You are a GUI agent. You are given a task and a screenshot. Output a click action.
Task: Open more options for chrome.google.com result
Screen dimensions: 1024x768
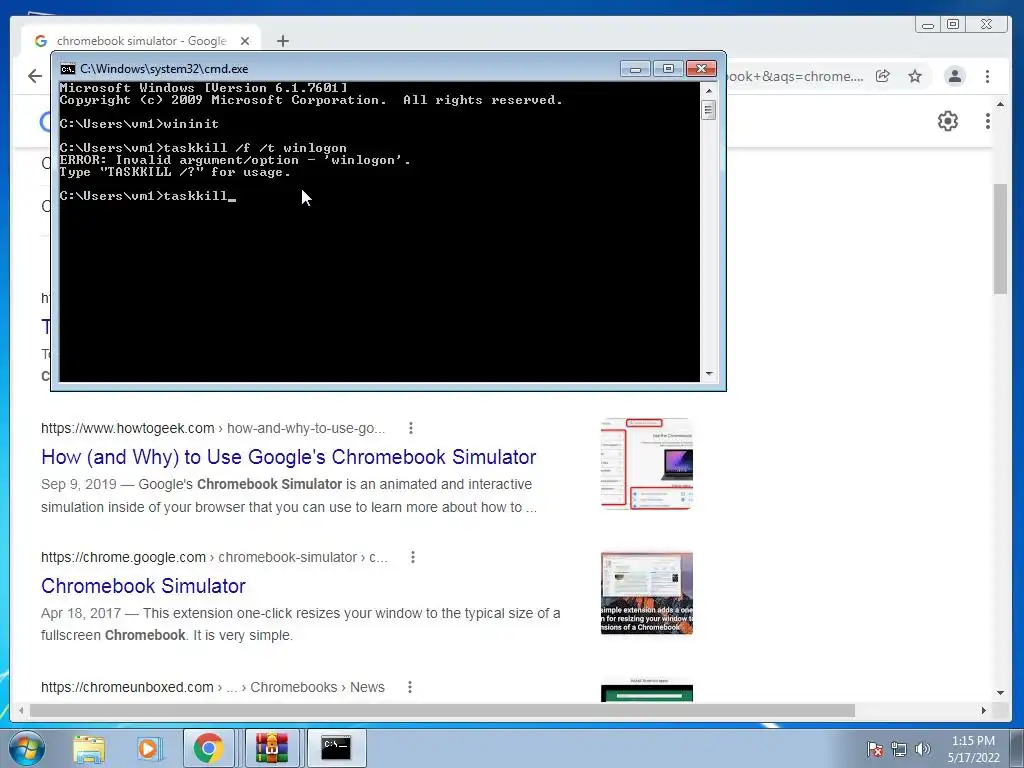pyautogui.click(x=413, y=557)
